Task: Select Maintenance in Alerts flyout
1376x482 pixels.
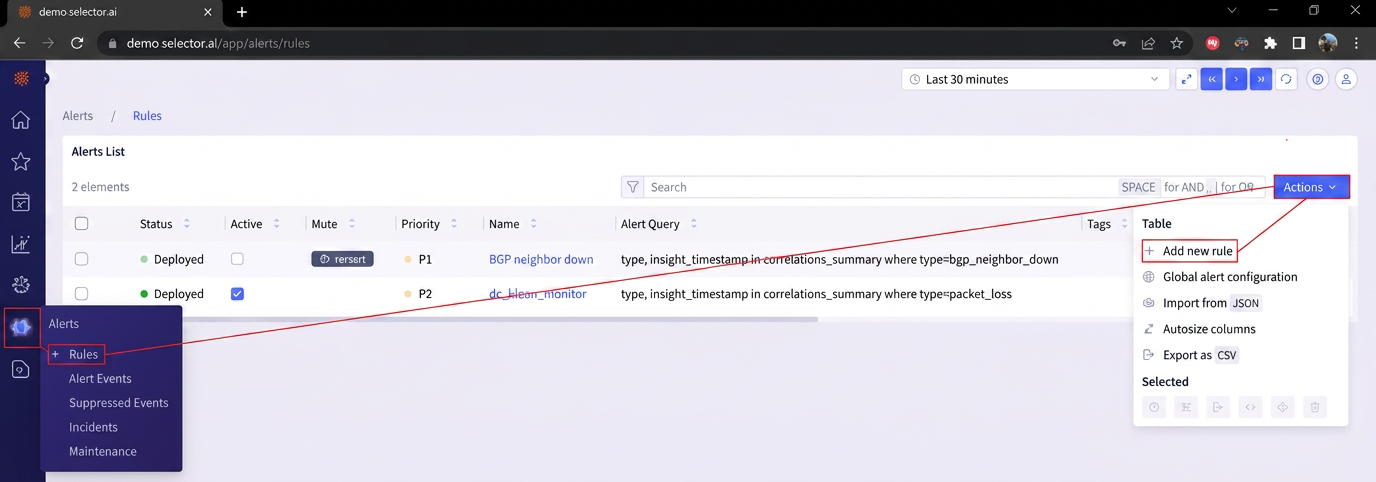Action: pyautogui.click(x=103, y=451)
